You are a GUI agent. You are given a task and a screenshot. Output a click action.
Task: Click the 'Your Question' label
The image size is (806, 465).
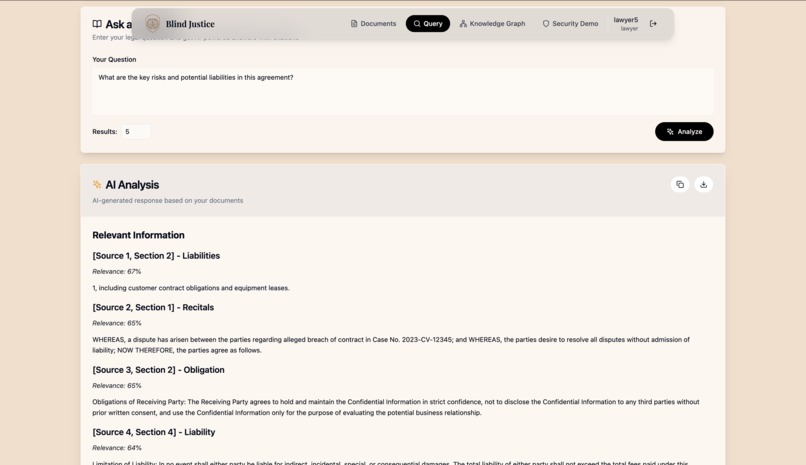(x=114, y=60)
